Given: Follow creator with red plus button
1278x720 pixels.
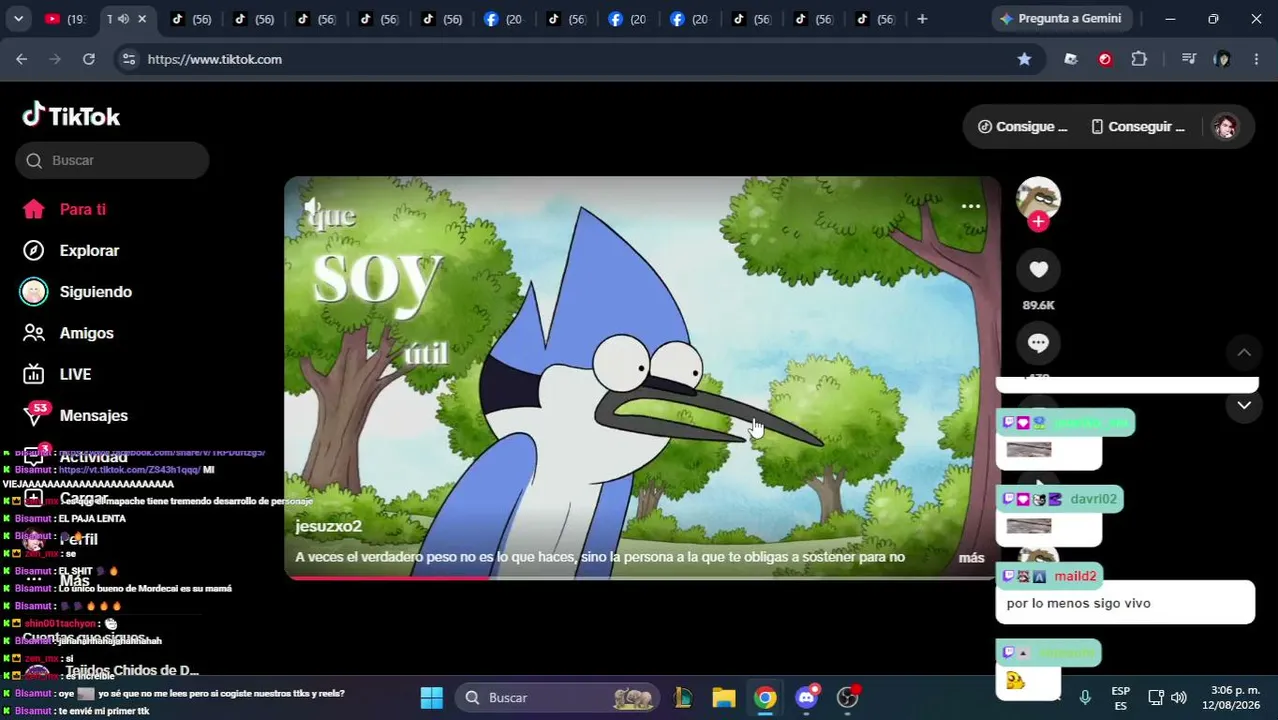Looking at the screenshot, I should coord(1038,222).
